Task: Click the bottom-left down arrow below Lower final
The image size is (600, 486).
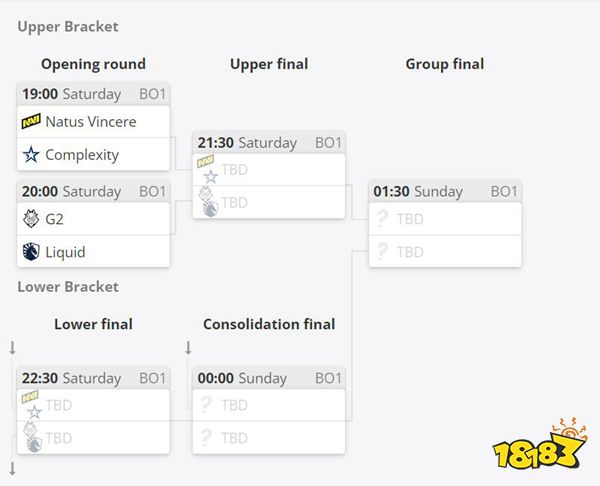Action: [13, 469]
